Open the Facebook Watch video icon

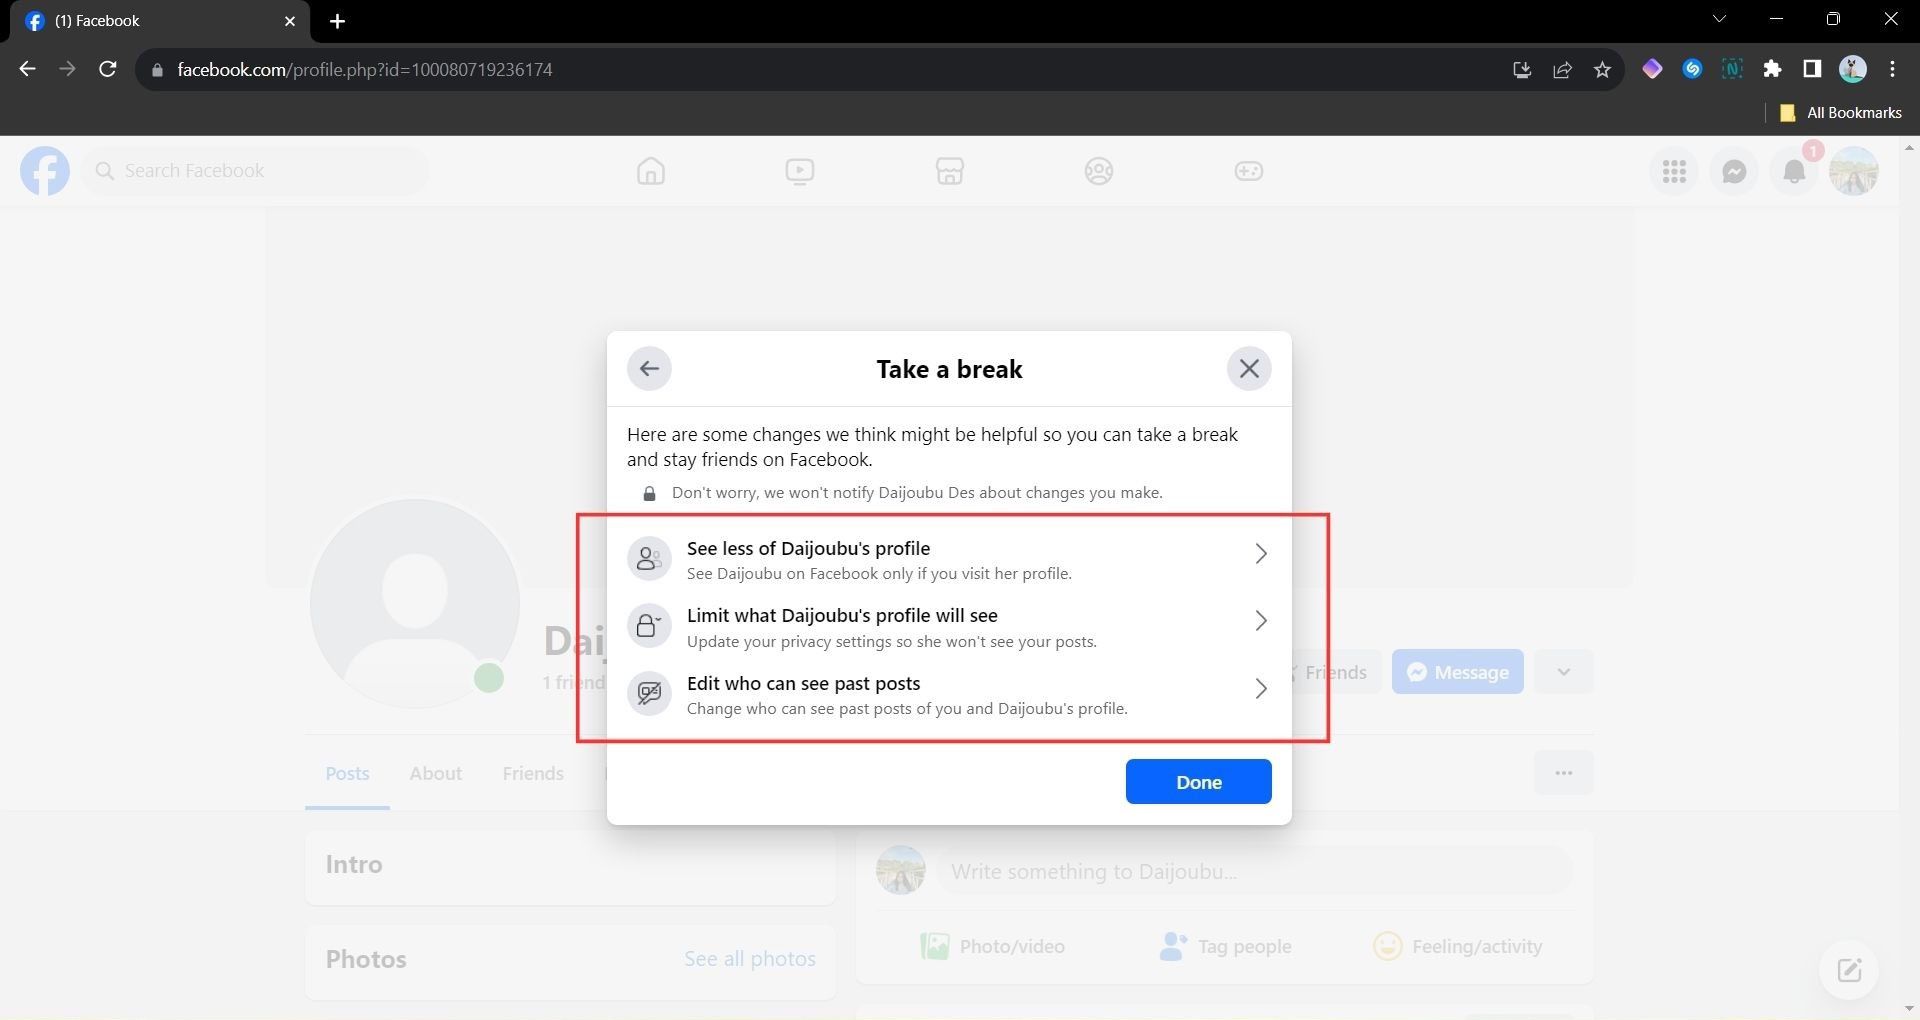click(799, 171)
